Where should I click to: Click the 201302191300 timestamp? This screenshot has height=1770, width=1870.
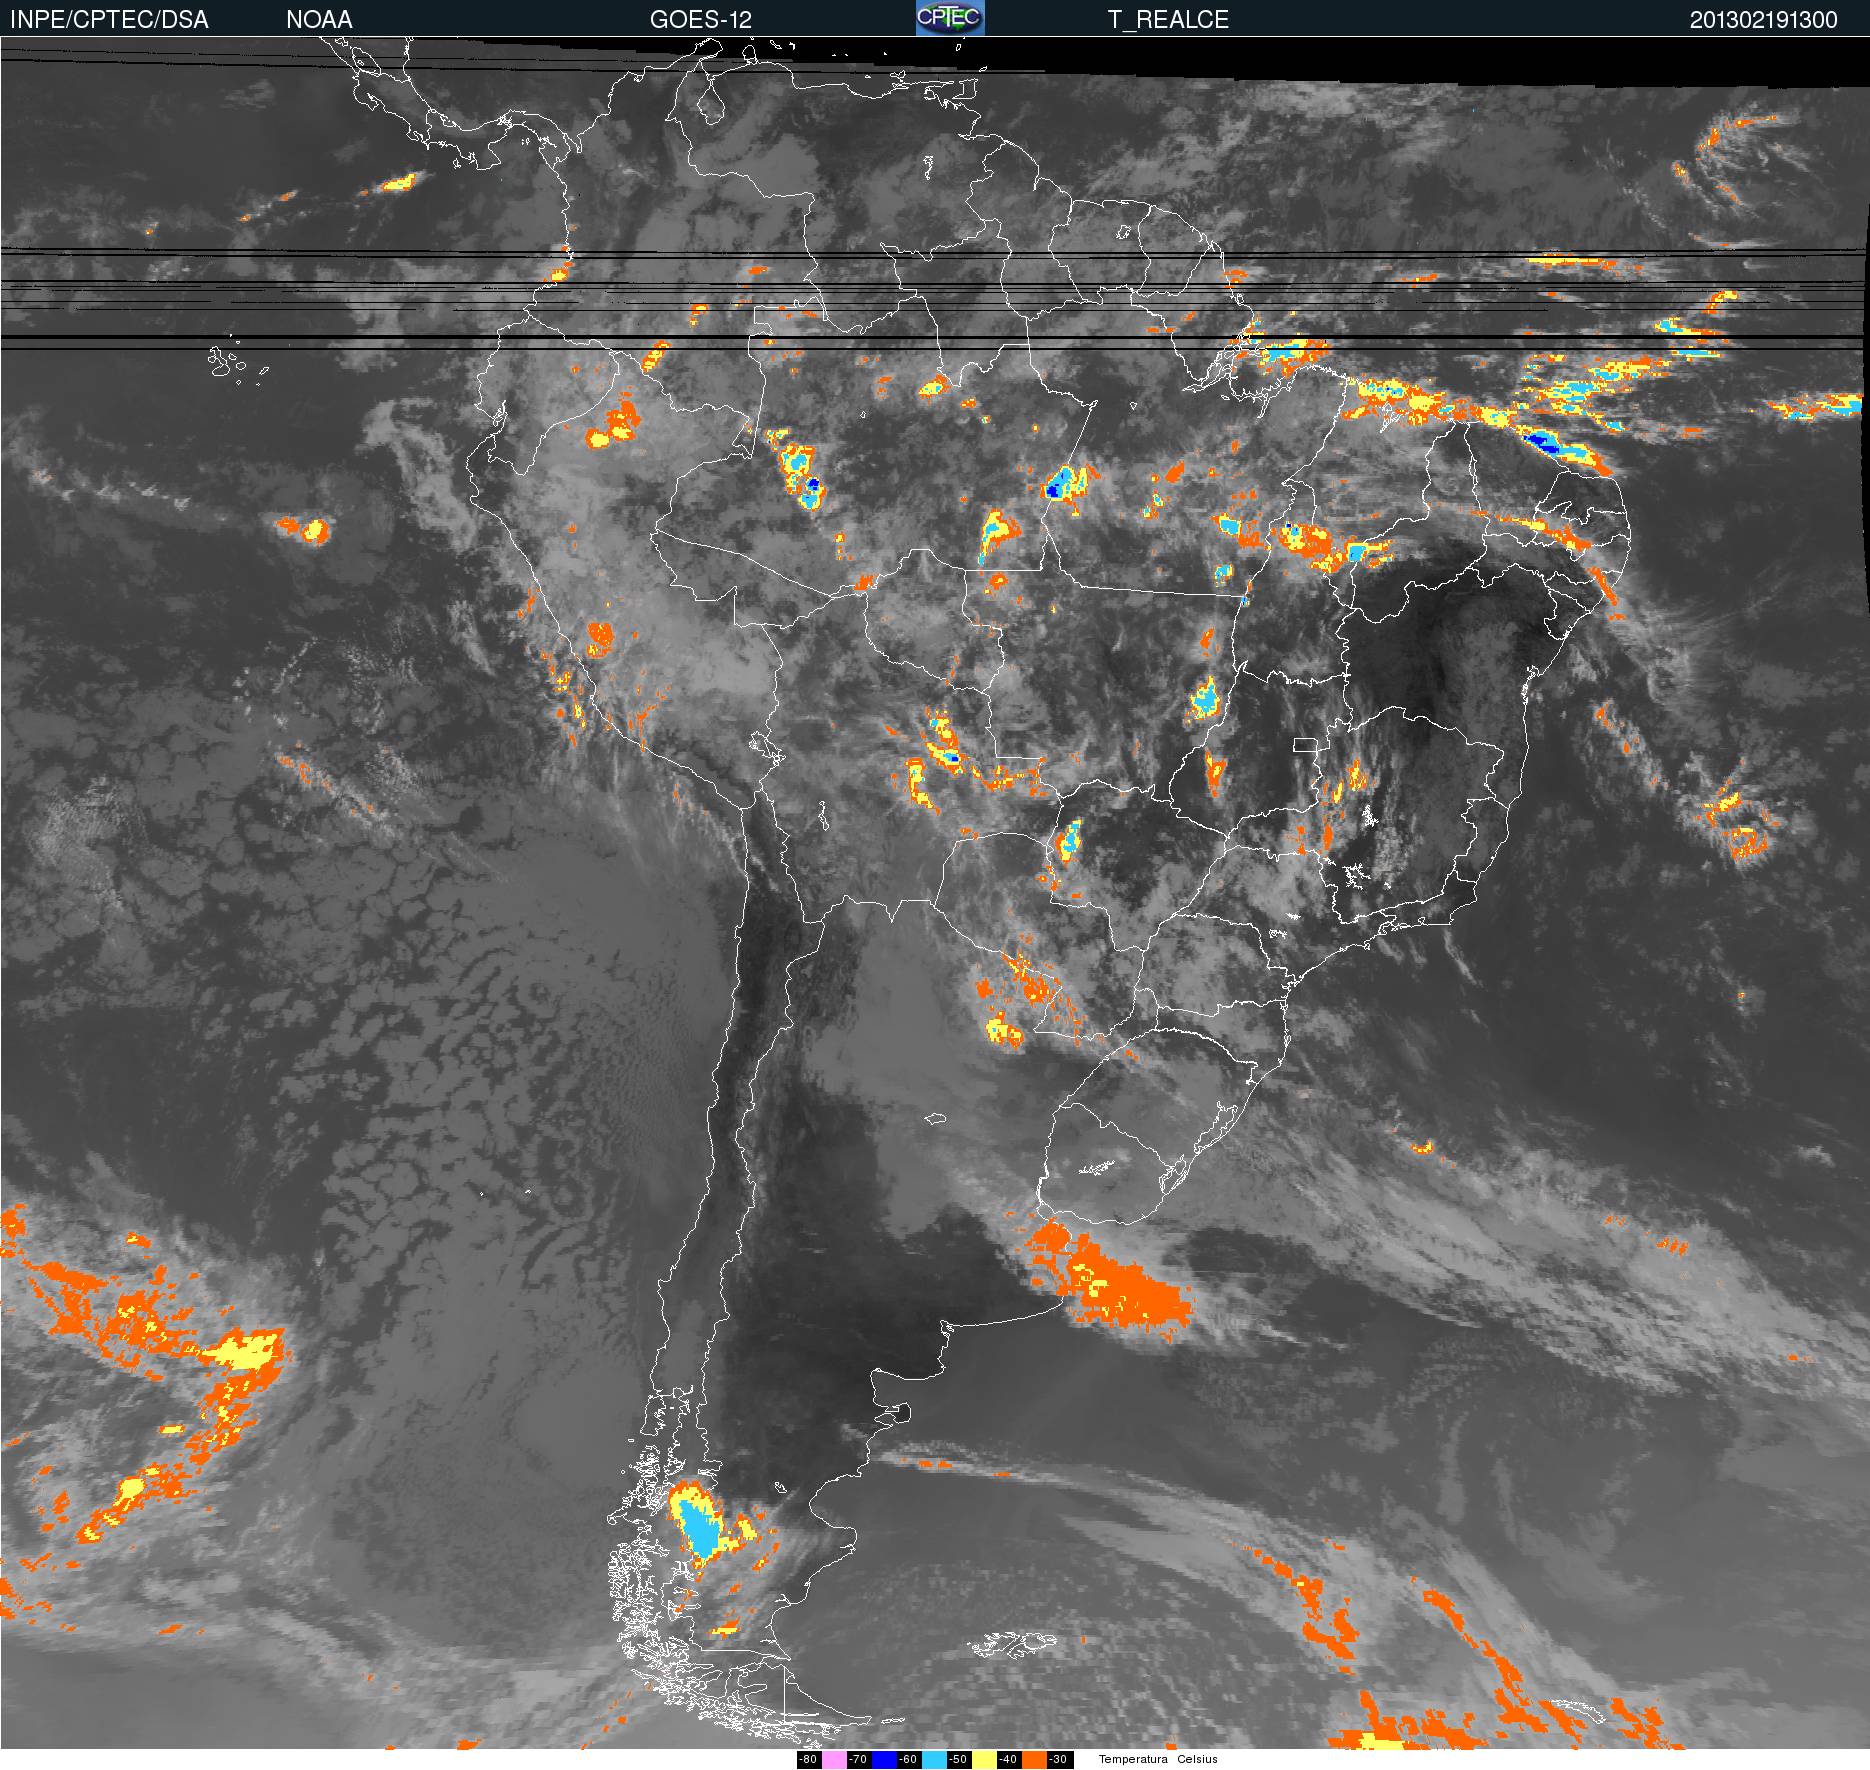point(1763,20)
